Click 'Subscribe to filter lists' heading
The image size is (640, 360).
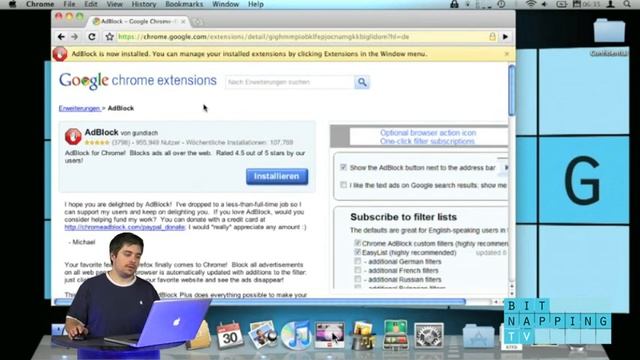pyautogui.click(x=403, y=217)
